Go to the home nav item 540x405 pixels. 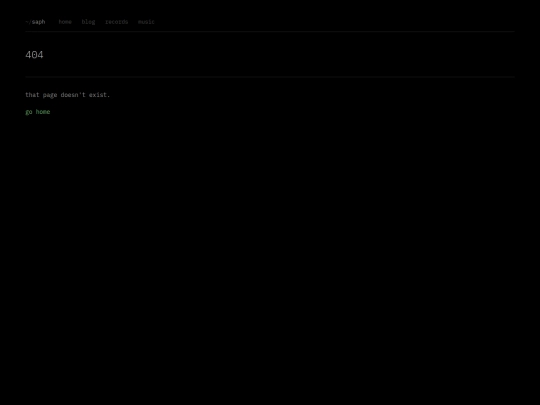tap(65, 22)
